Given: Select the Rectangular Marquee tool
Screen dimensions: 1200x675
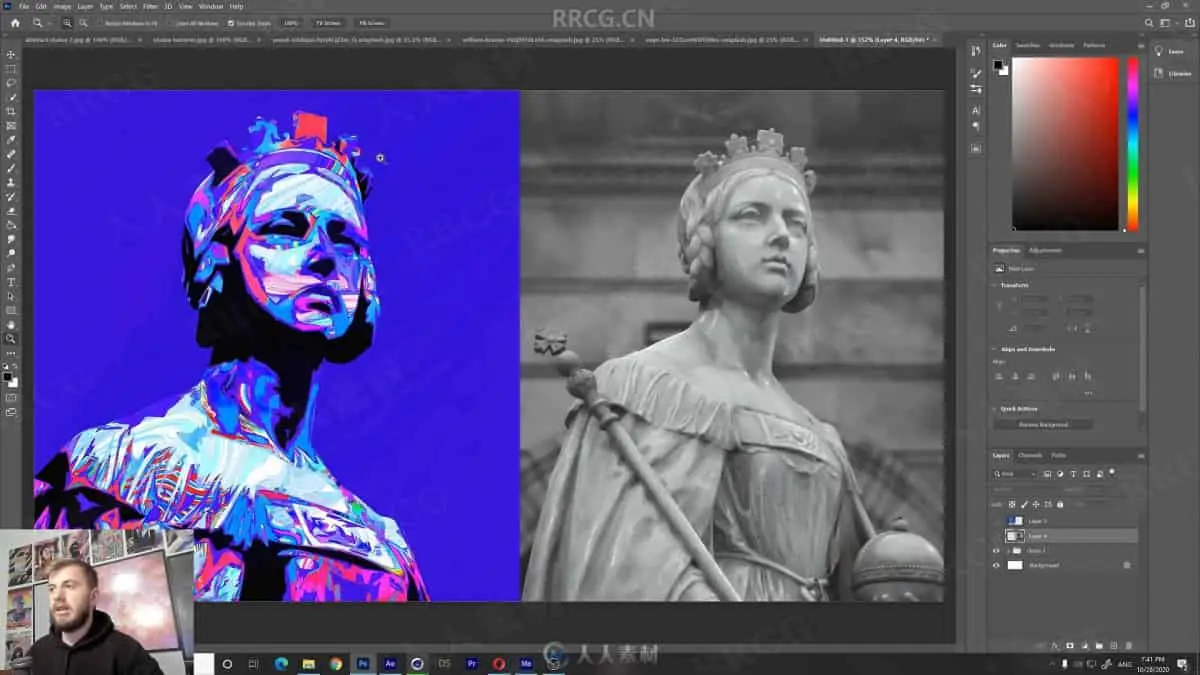Looking at the screenshot, I should 11,69.
